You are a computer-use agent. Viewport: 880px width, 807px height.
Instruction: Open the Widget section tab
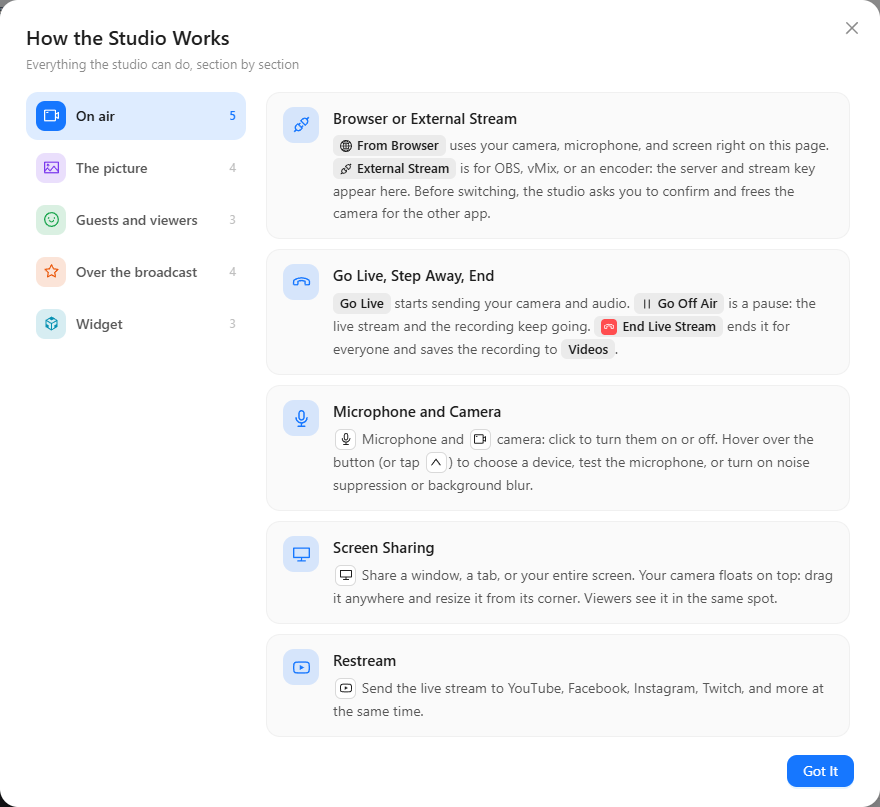coord(136,324)
